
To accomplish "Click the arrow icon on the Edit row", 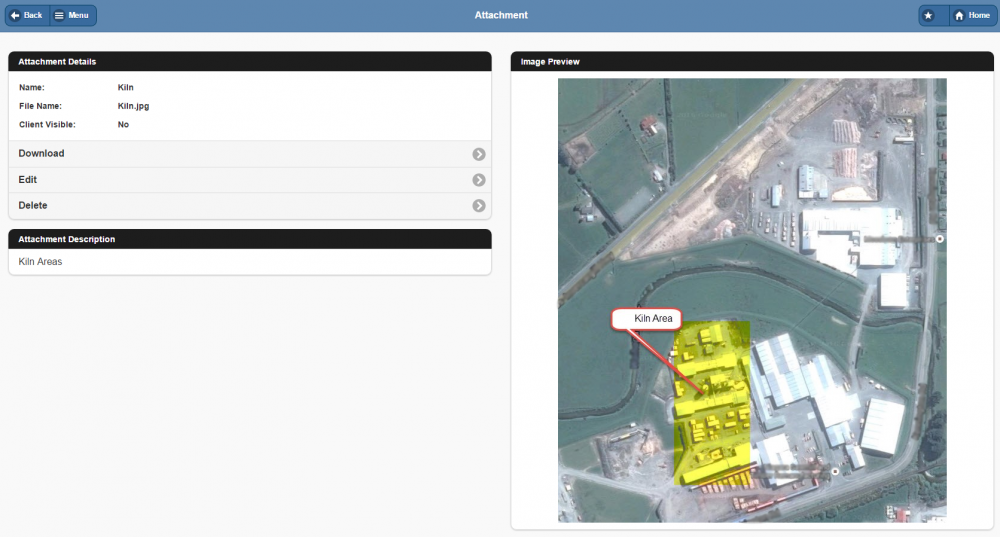I will [479, 180].
